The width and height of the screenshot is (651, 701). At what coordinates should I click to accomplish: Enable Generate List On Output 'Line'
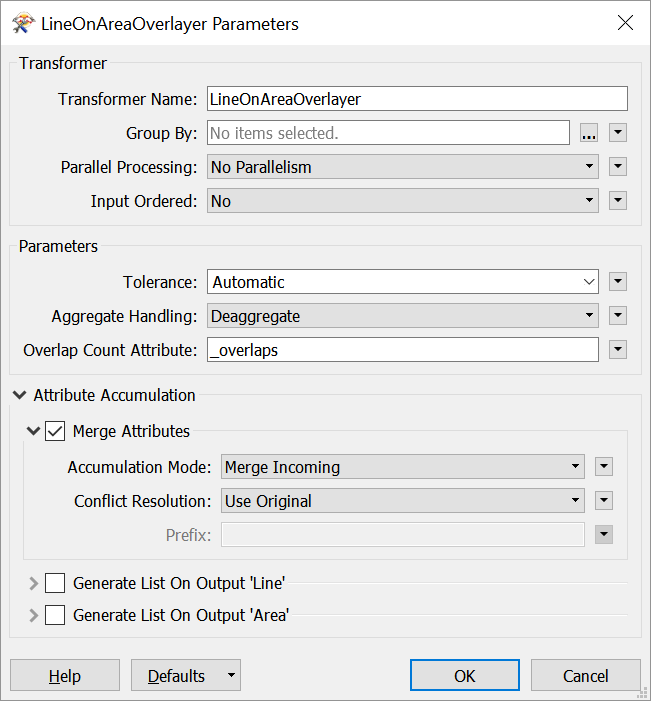coord(55,583)
